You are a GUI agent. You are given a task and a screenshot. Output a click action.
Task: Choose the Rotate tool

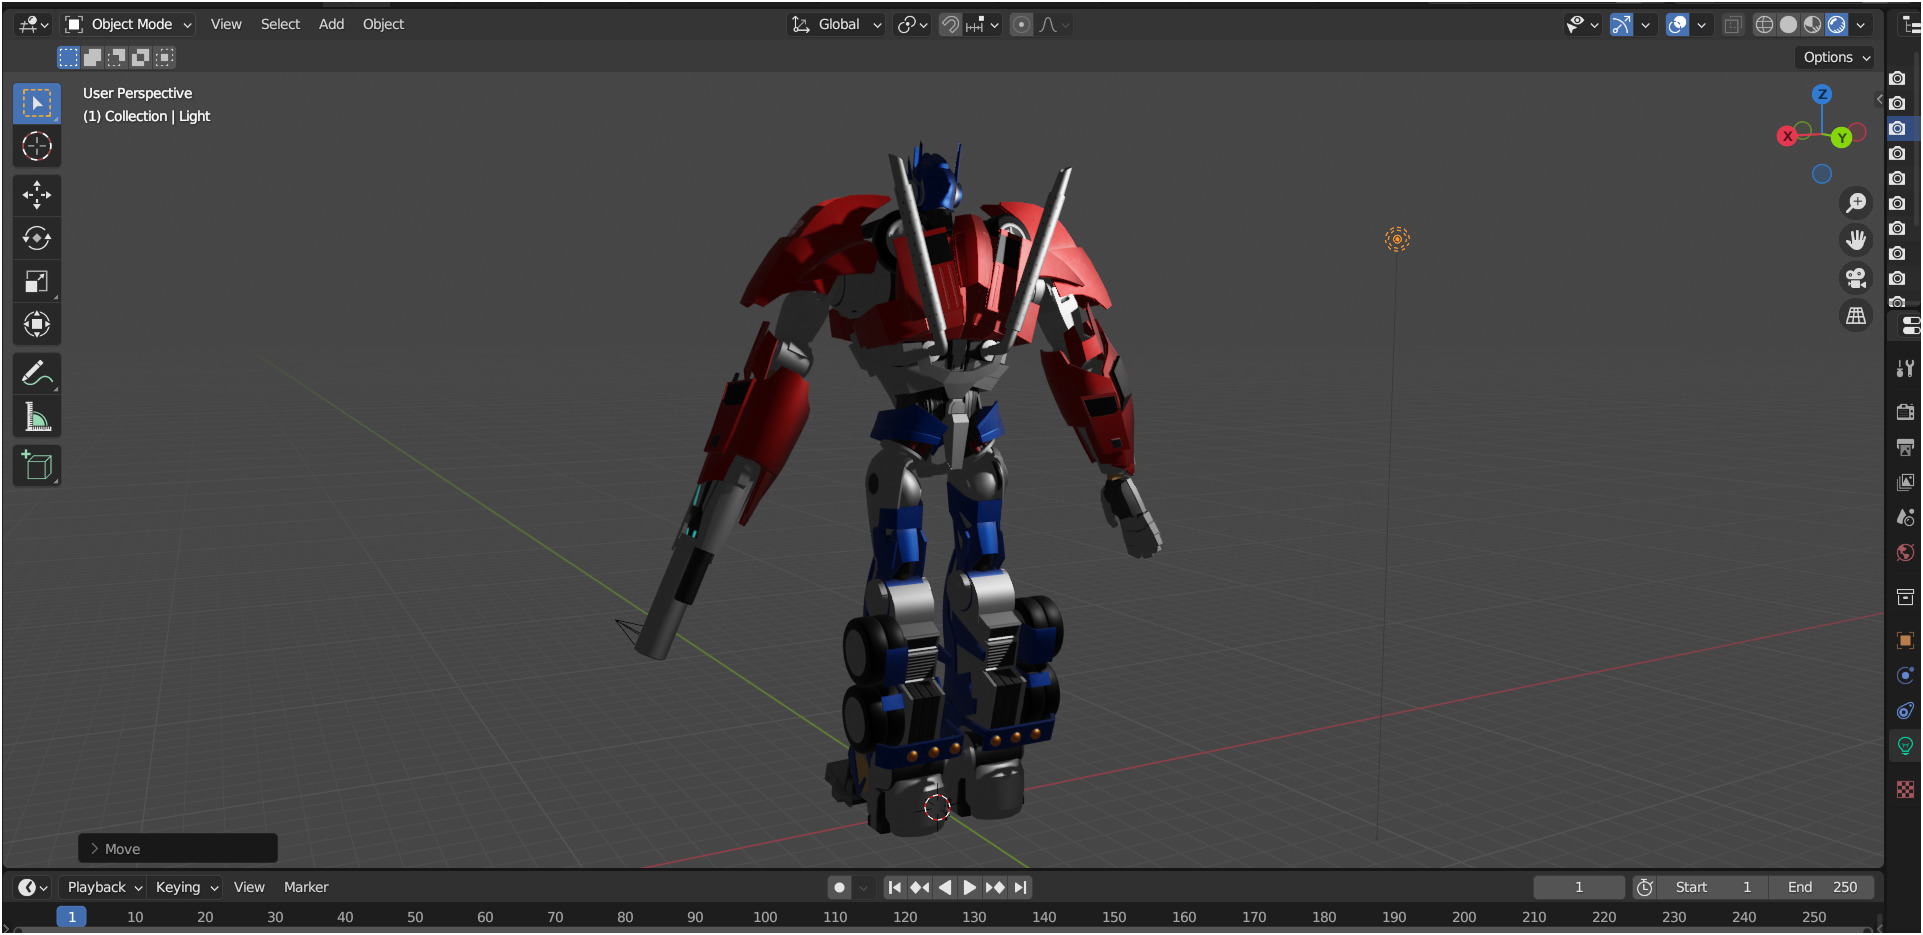pyautogui.click(x=37, y=238)
